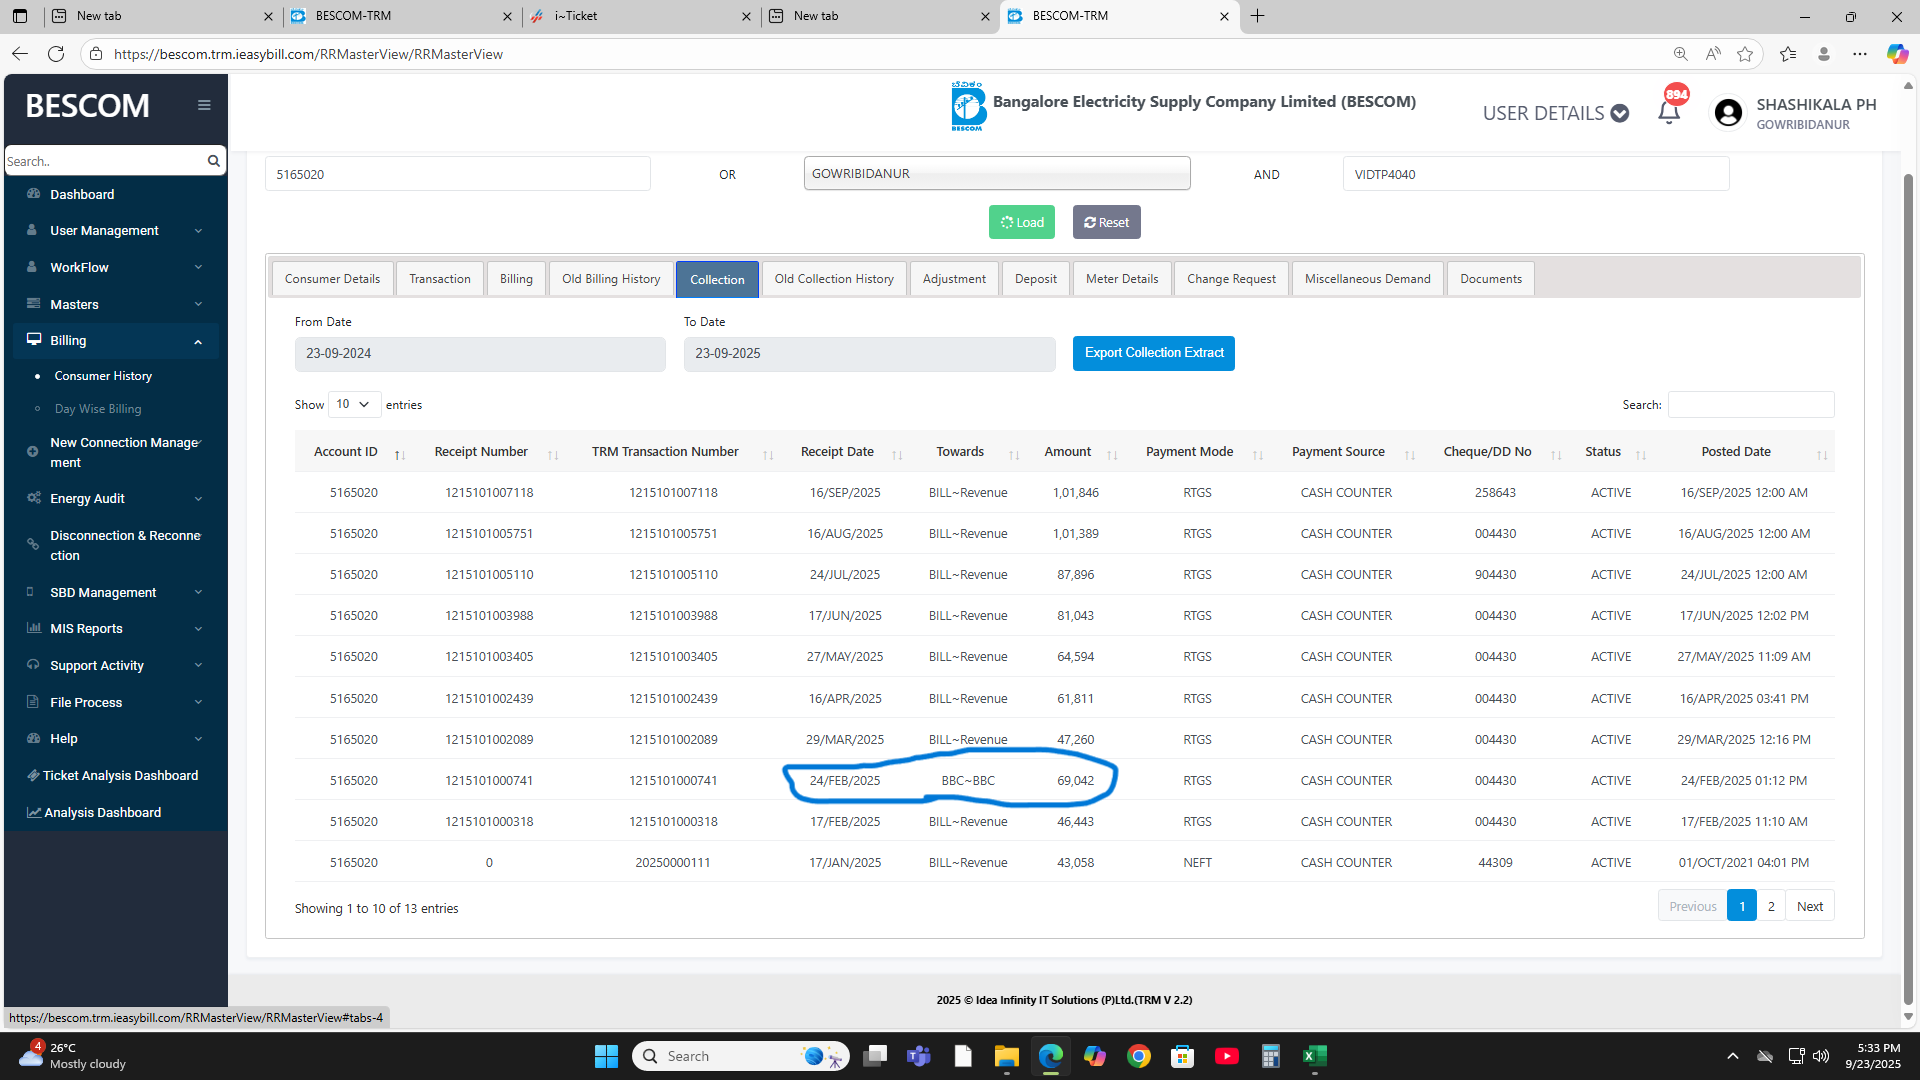Viewport: 1920px width, 1080px height.
Task: Add page to favorites star icon
Action: tap(1745, 54)
